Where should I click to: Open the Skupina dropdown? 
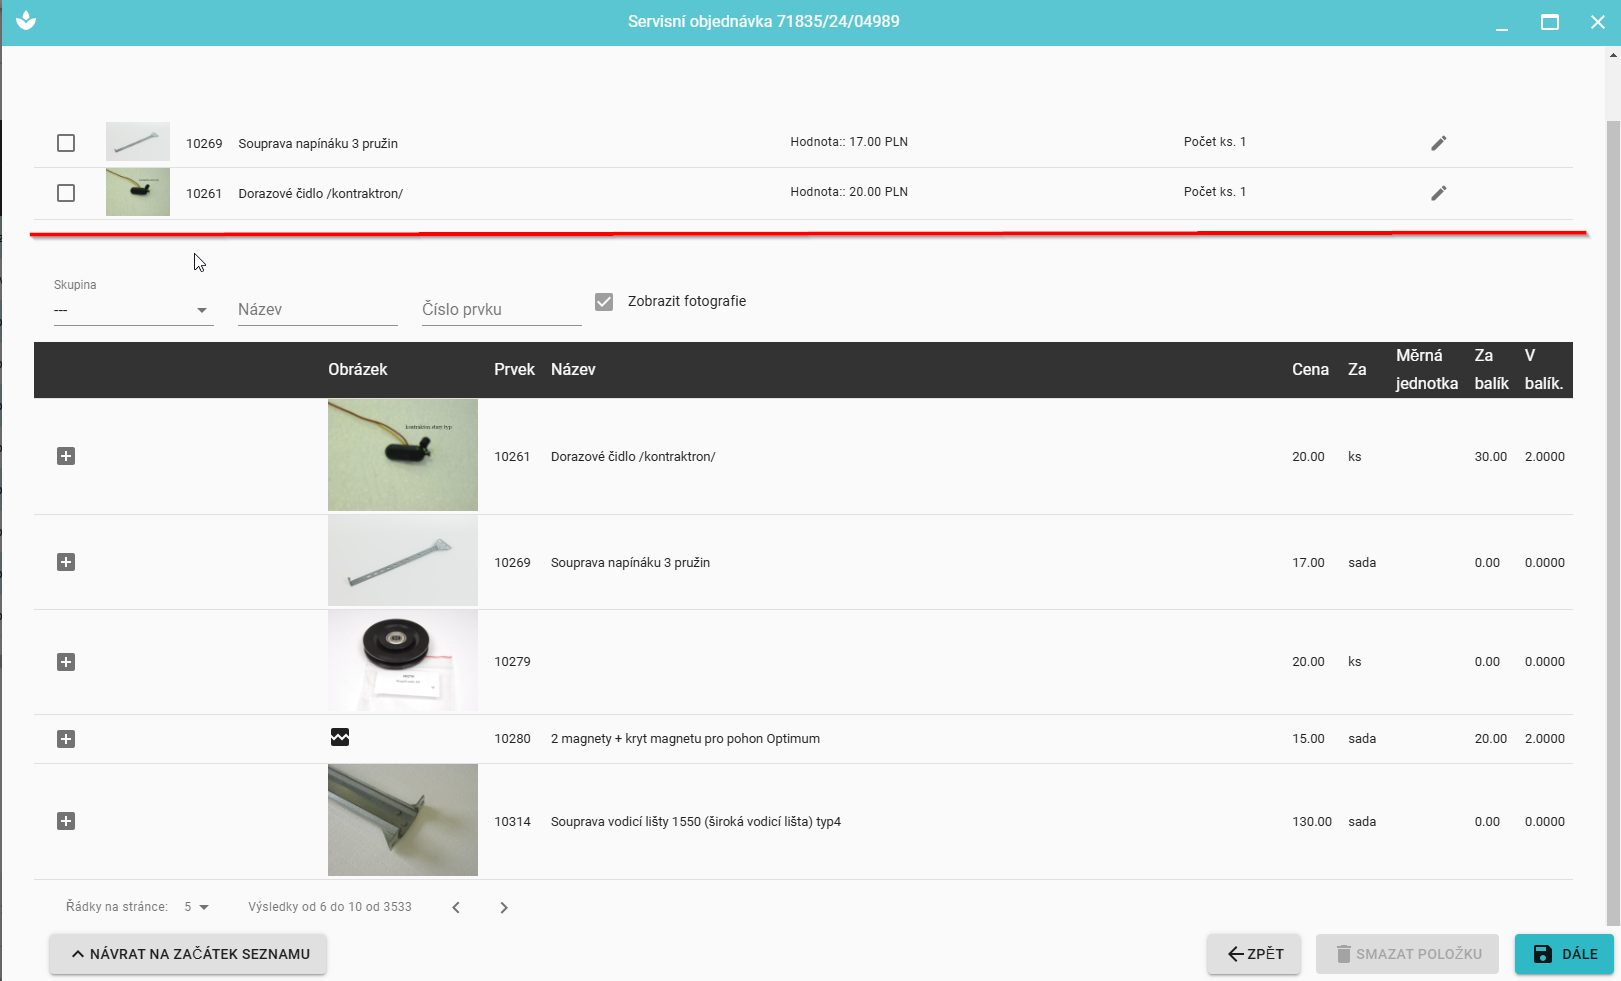point(133,310)
